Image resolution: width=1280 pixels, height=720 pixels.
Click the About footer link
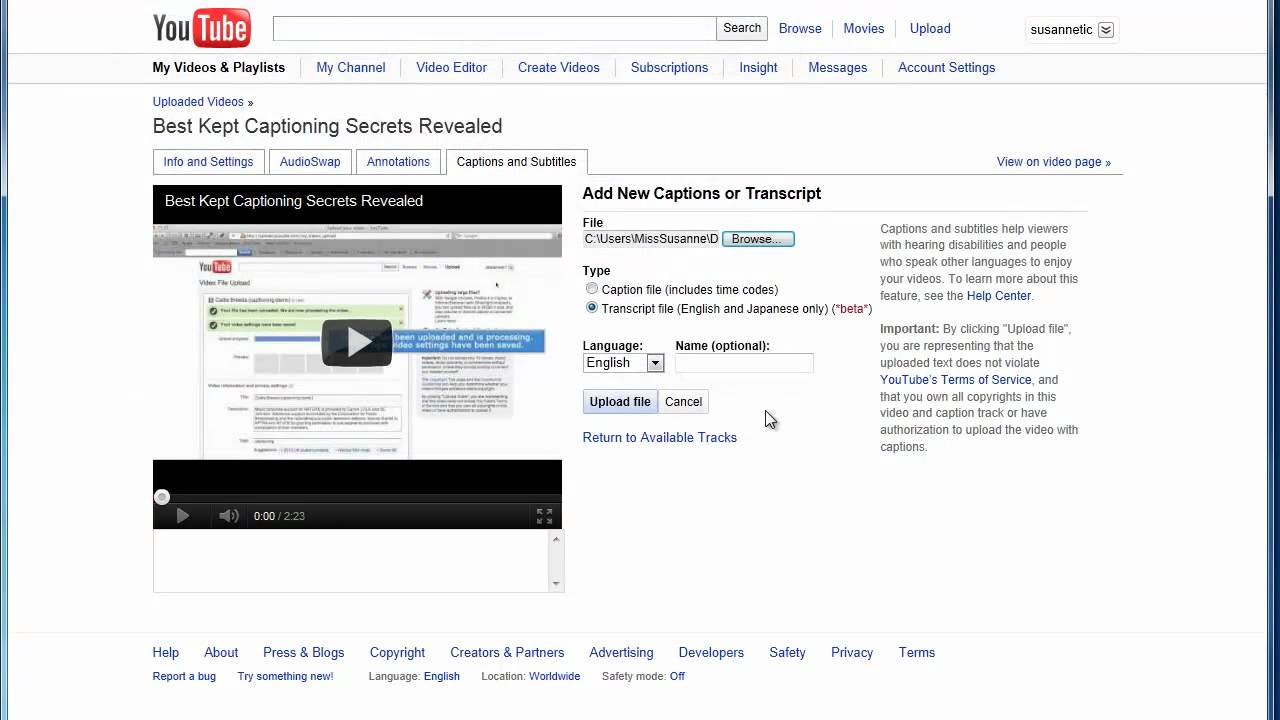pyautogui.click(x=221, y=653)
